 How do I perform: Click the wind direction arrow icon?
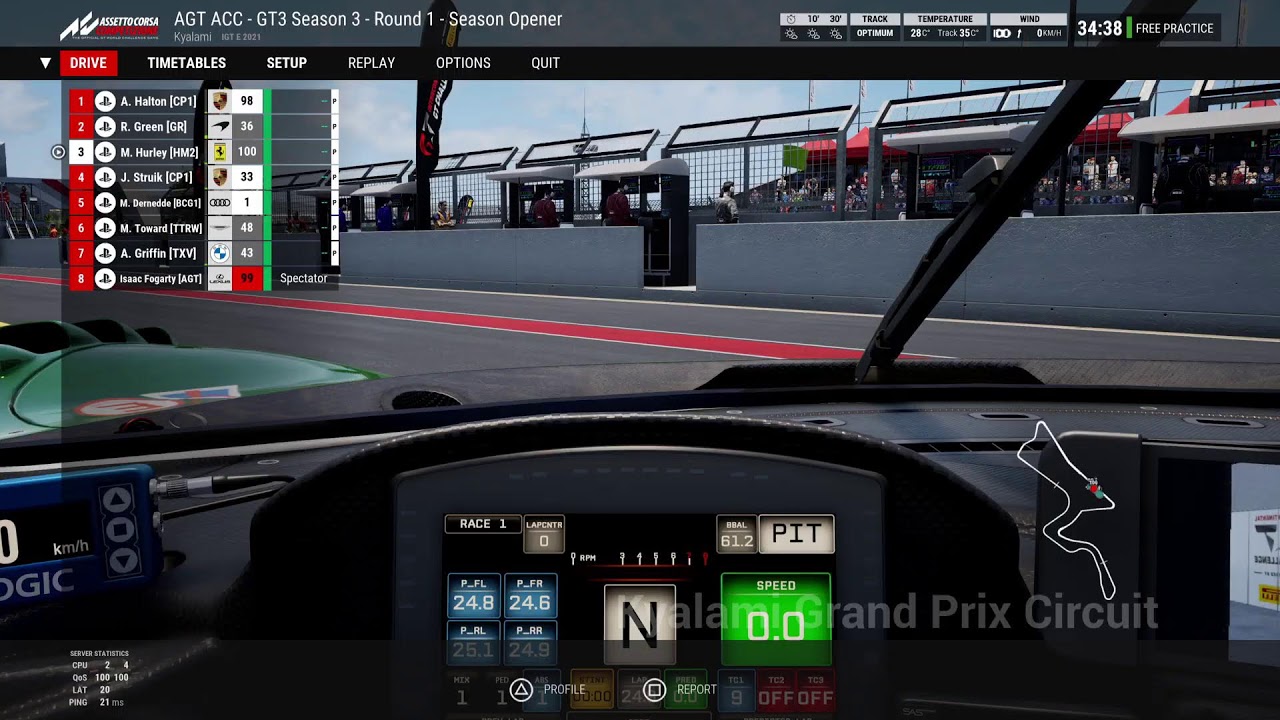tap(1019, 34)
